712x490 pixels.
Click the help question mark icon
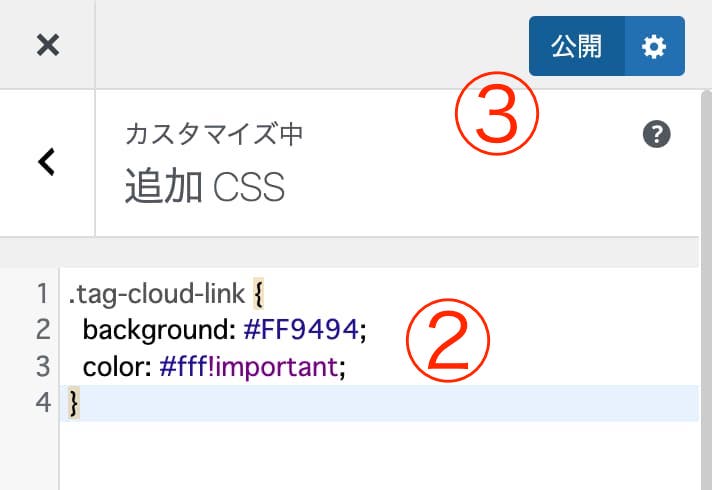click(x=656, y=134)
